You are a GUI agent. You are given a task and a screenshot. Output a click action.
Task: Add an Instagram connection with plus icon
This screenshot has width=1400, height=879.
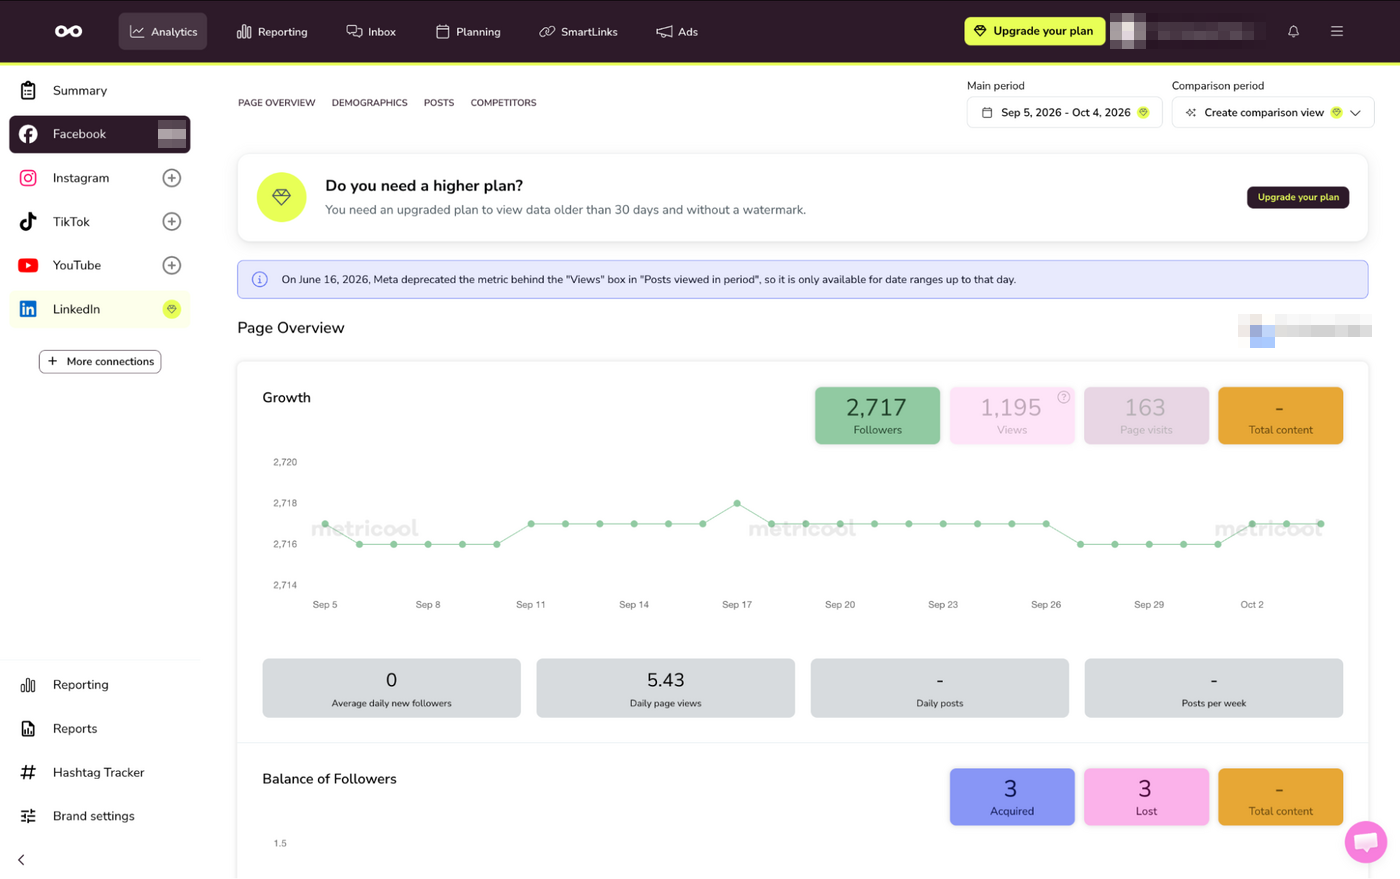172,178
